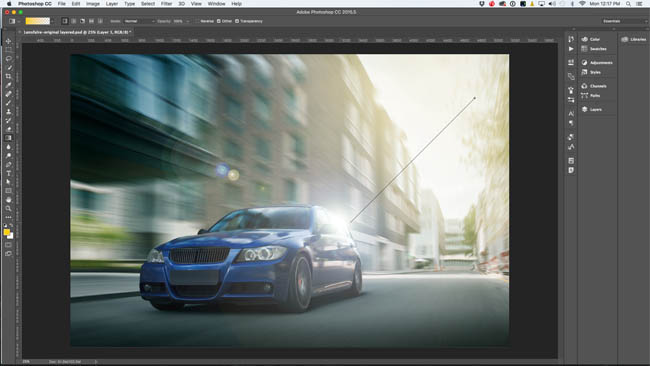
Task: Choose the Linear Gradient style
Action: pyautogui.click(x=65, y=21)
